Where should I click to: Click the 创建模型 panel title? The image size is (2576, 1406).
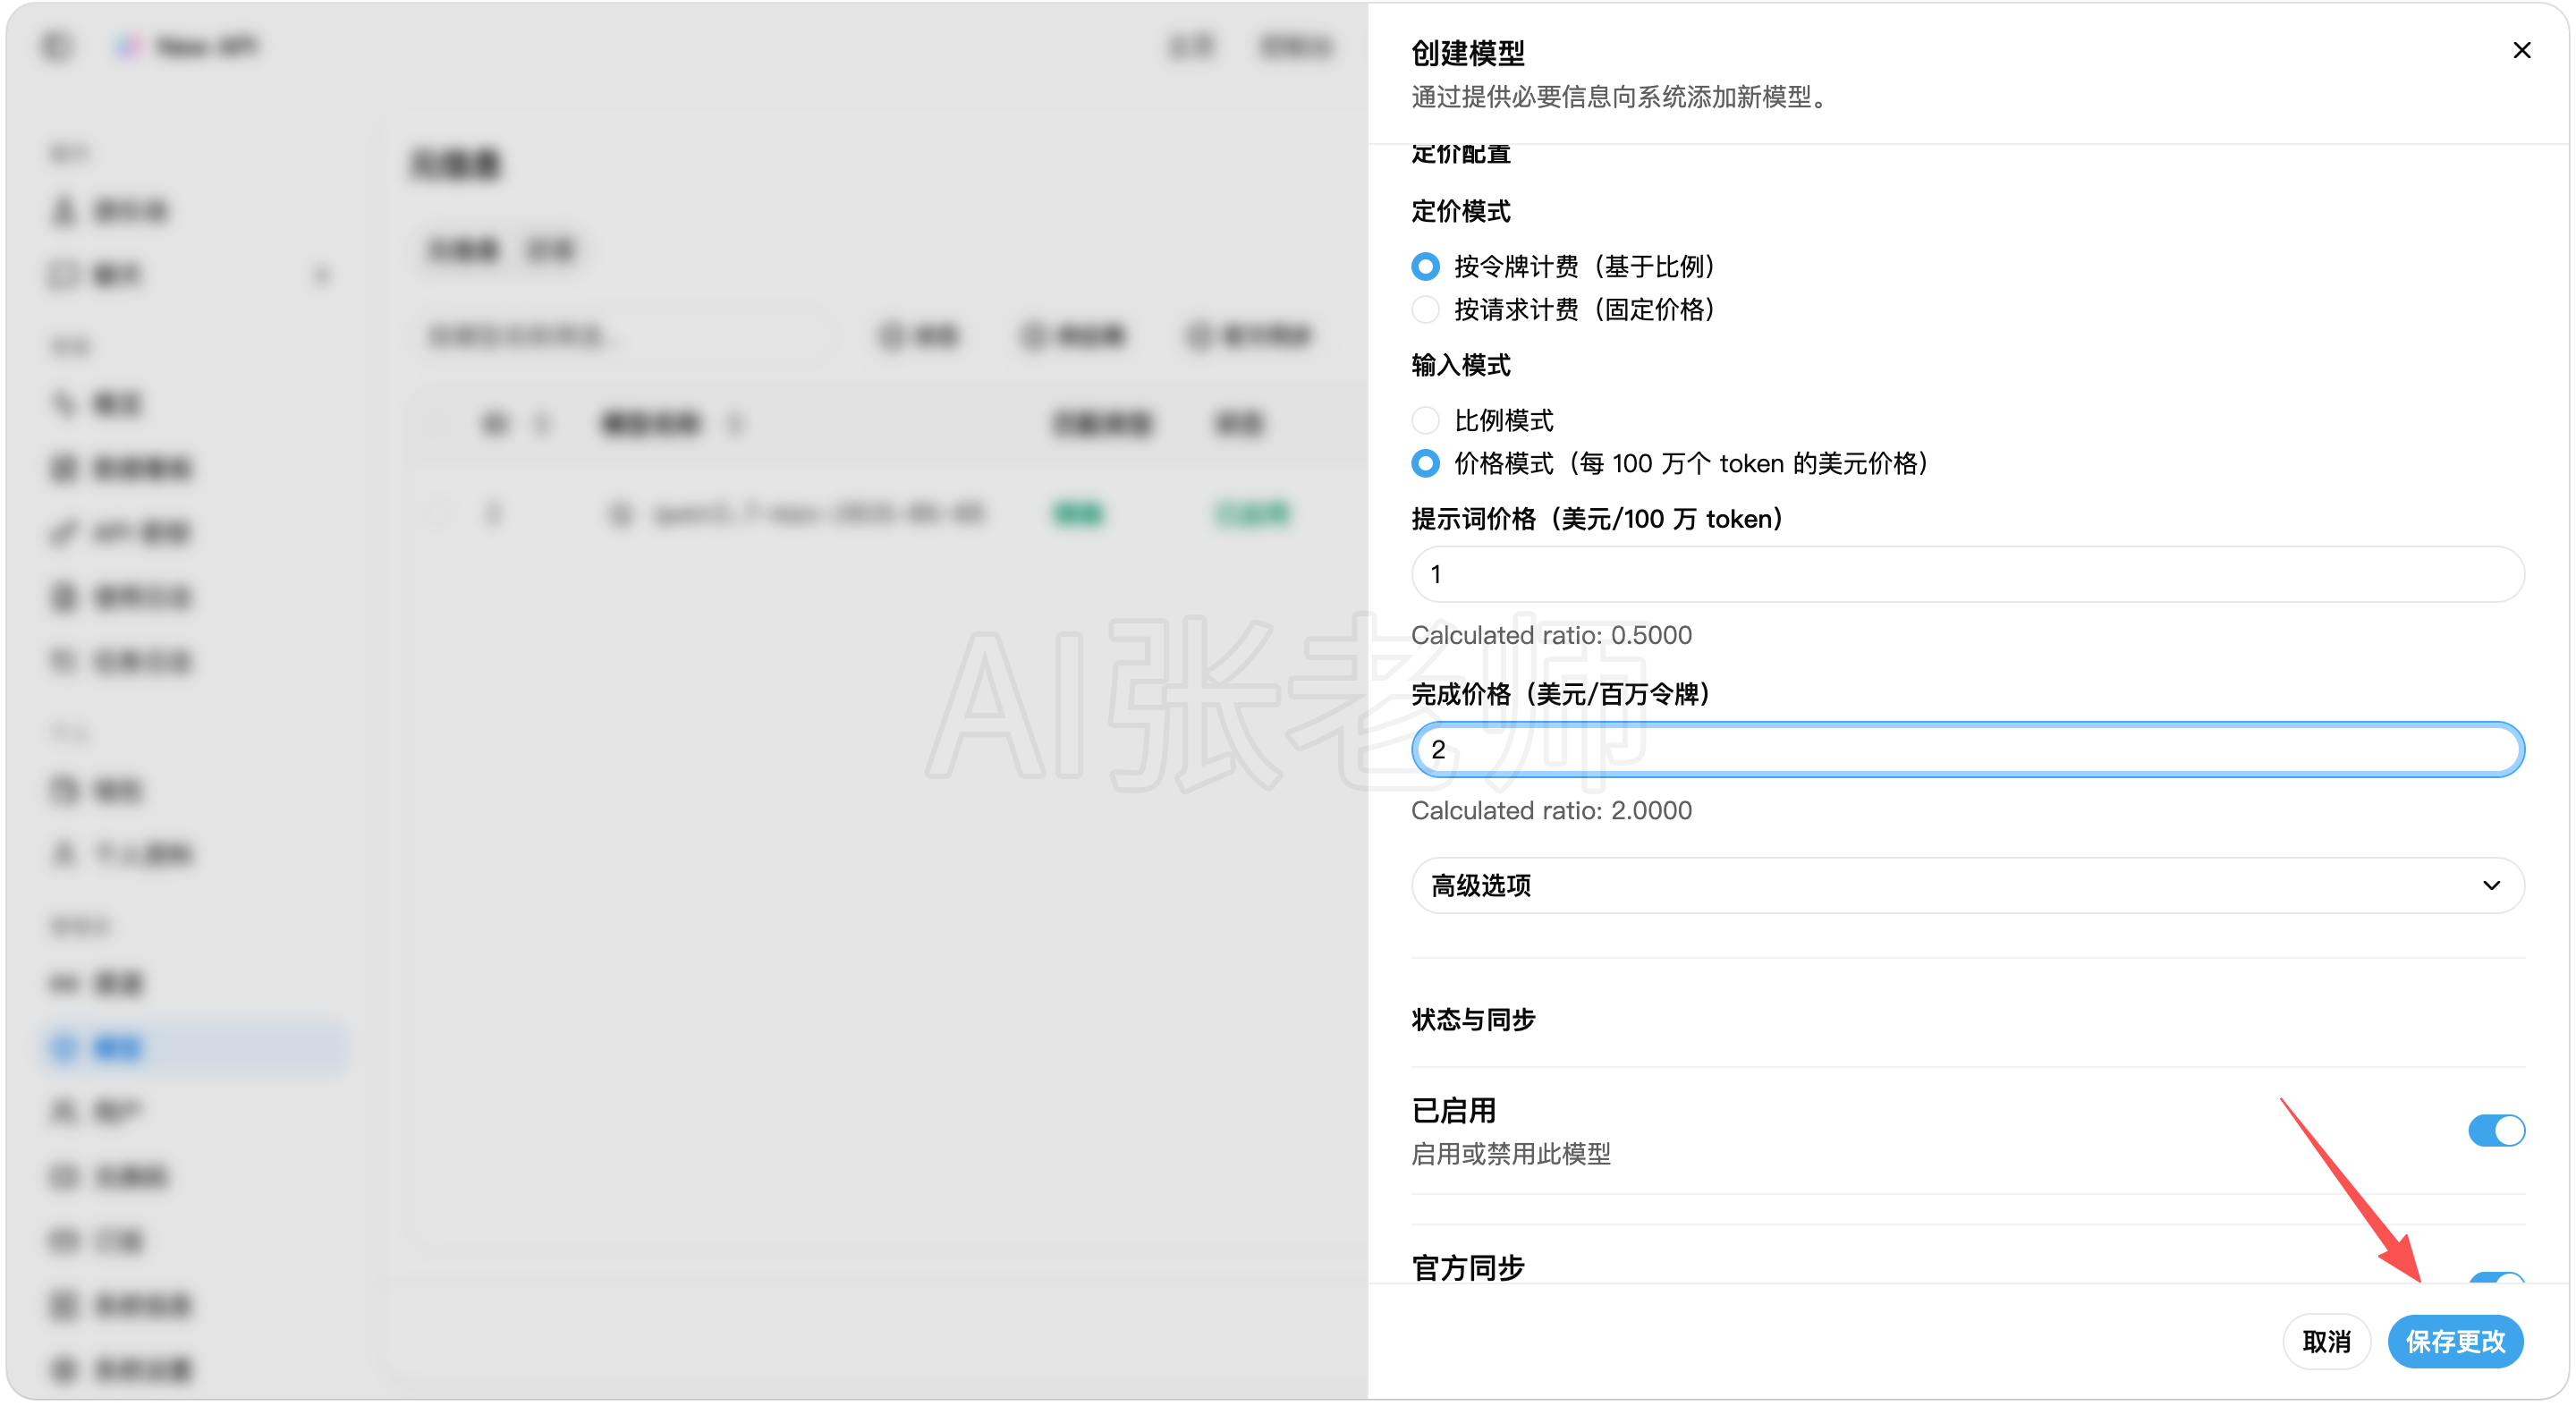pos(1468,53)
